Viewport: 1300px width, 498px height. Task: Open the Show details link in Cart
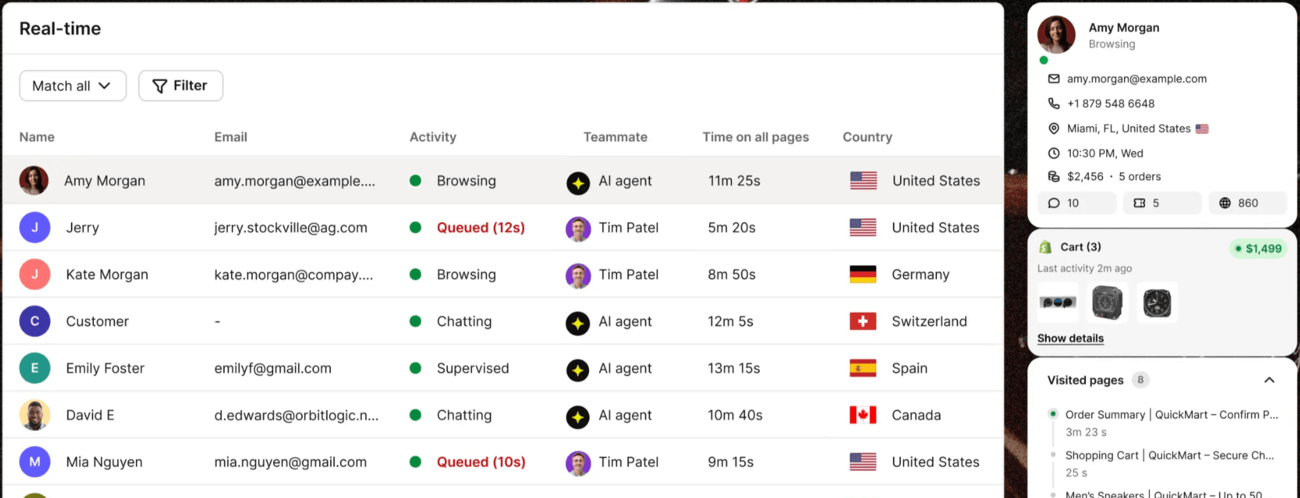click(1070, 338)
